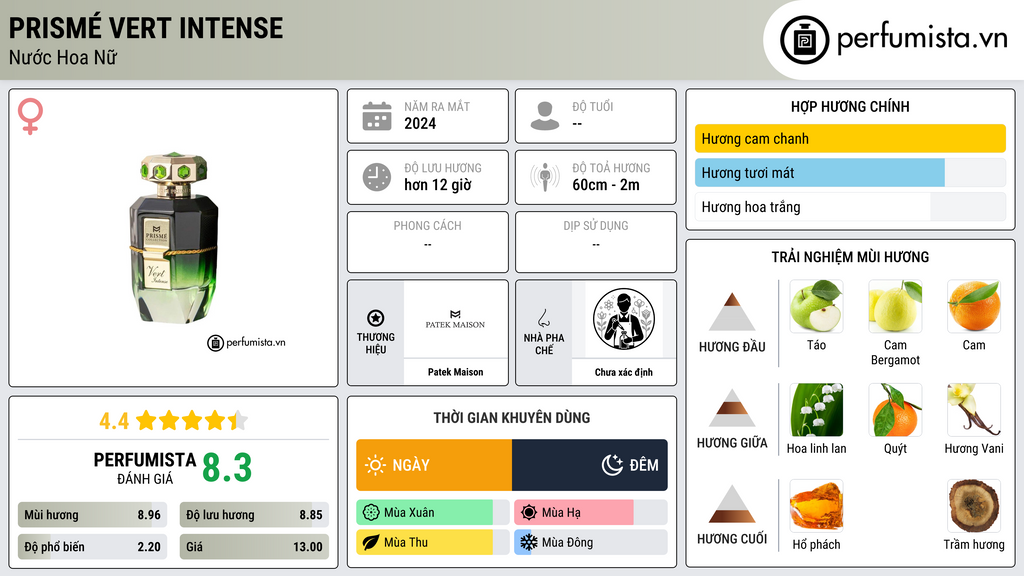Click the calendar icon beside Năm ra mắt
Image resolution: width=1024 pixels, height=576 pixels.
click(377, 116)
